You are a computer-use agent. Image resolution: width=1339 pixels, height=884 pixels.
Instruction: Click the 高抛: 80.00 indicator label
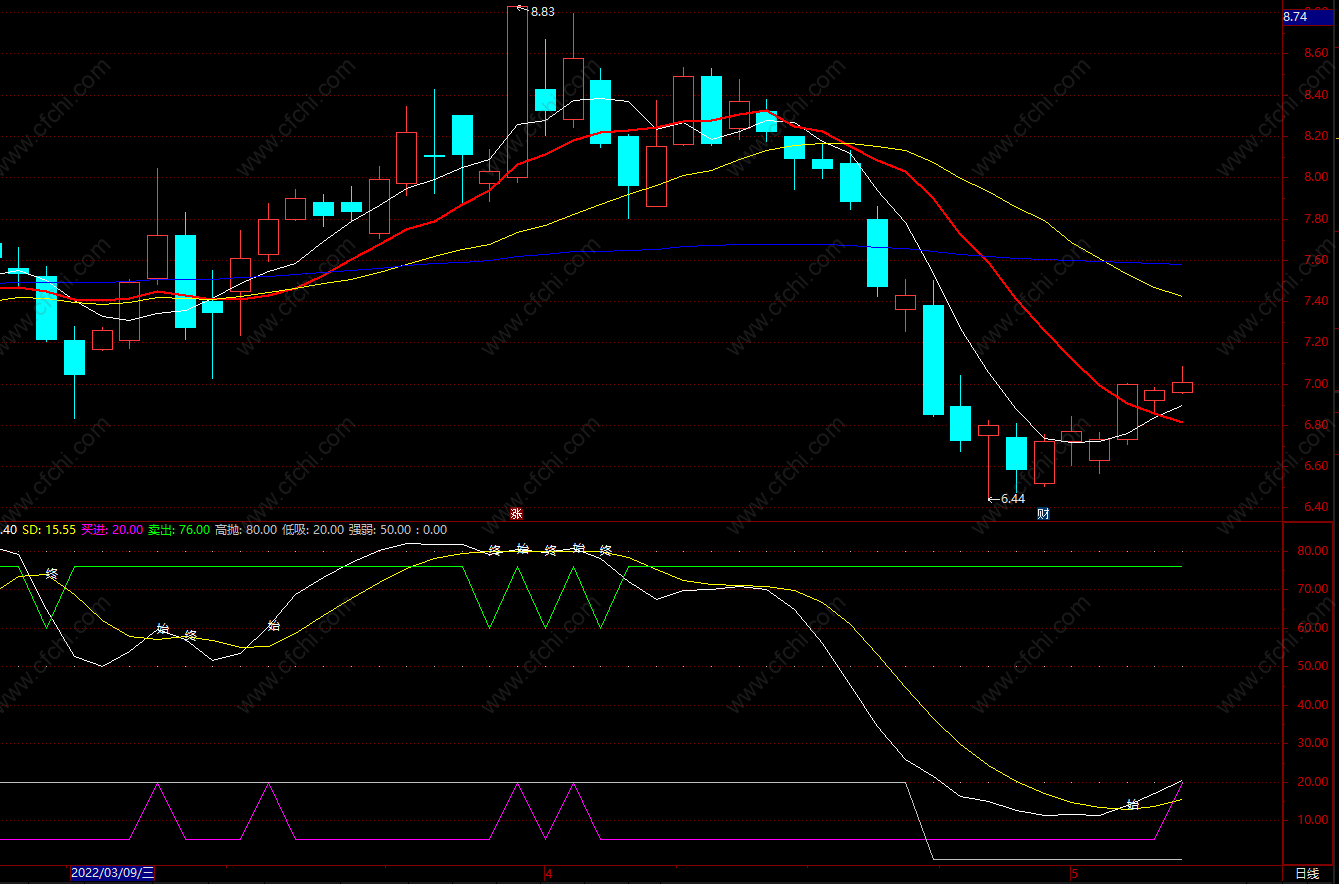(246, 530)
